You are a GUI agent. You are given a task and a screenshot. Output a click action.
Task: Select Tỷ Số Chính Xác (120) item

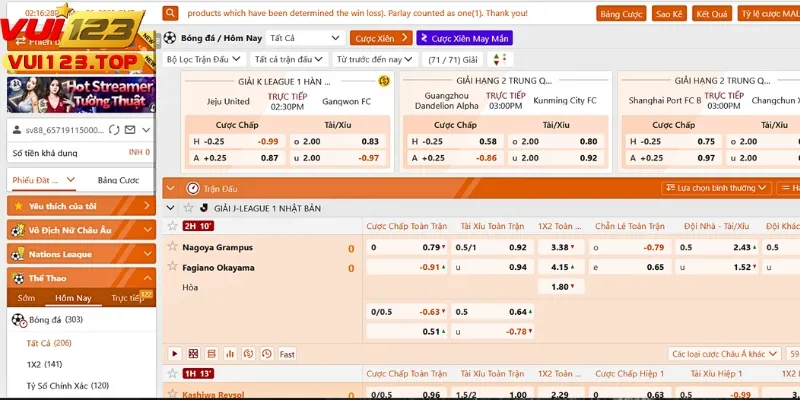[68, 386]
